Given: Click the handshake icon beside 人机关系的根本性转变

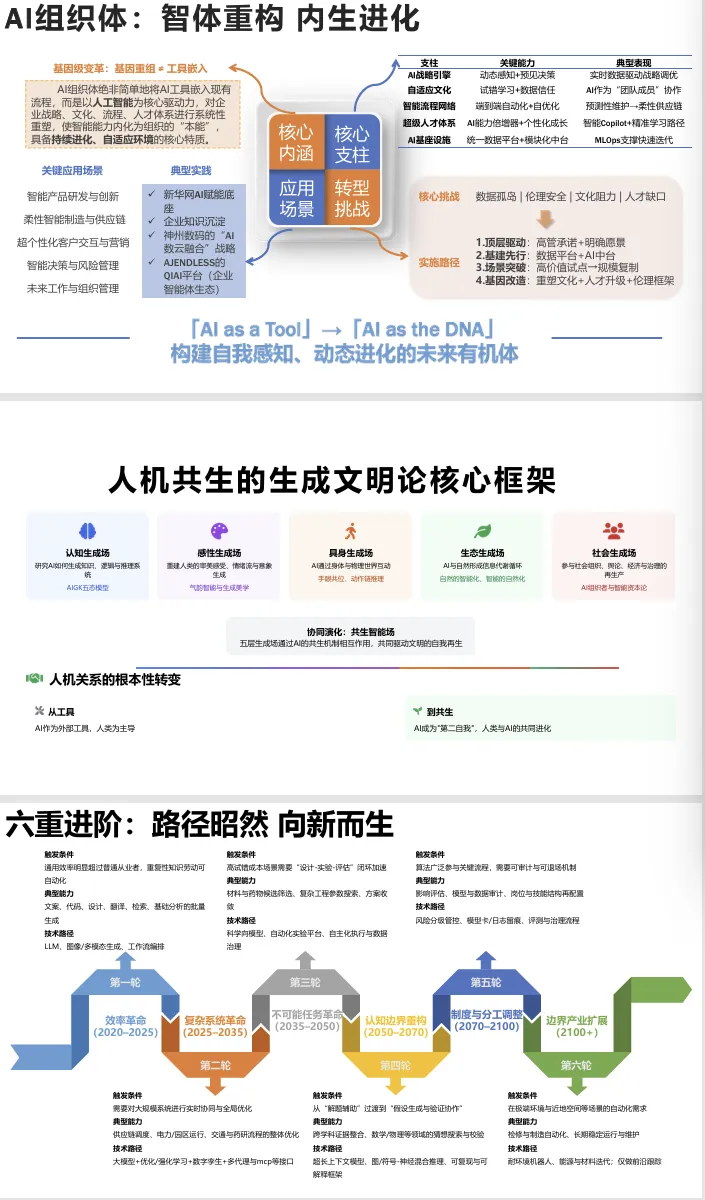Looking at the screenshot, I should pos(34,679).
